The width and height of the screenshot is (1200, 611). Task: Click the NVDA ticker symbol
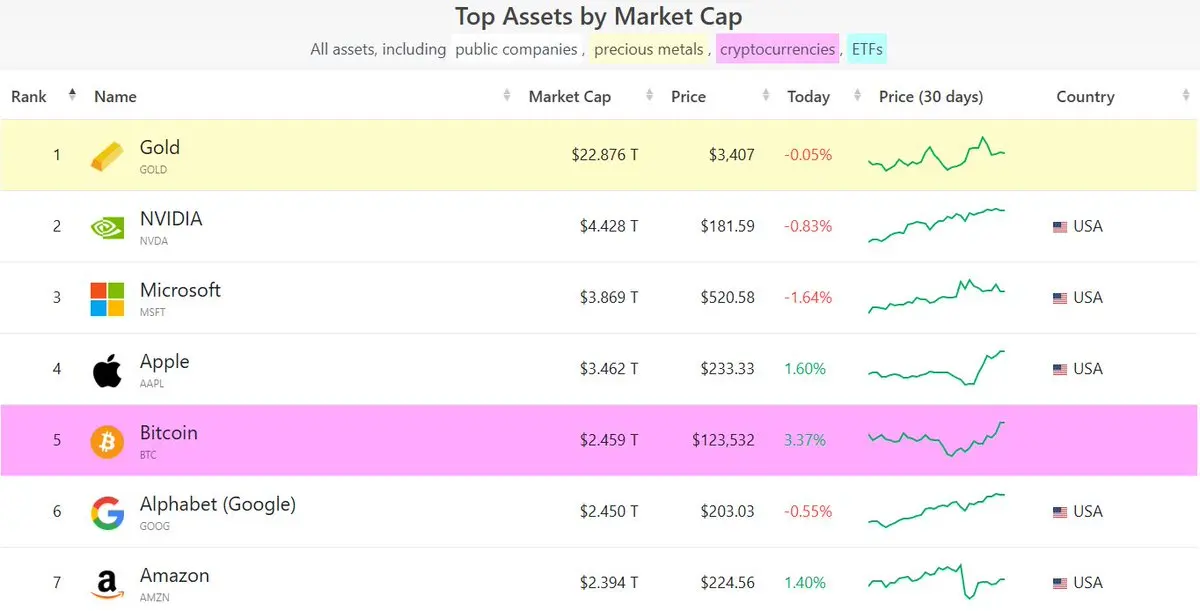click(x=153, y=241)
